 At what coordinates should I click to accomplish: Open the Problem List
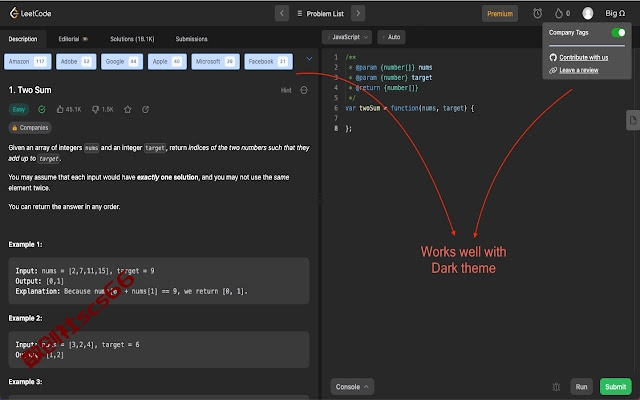tap(320, 13)
